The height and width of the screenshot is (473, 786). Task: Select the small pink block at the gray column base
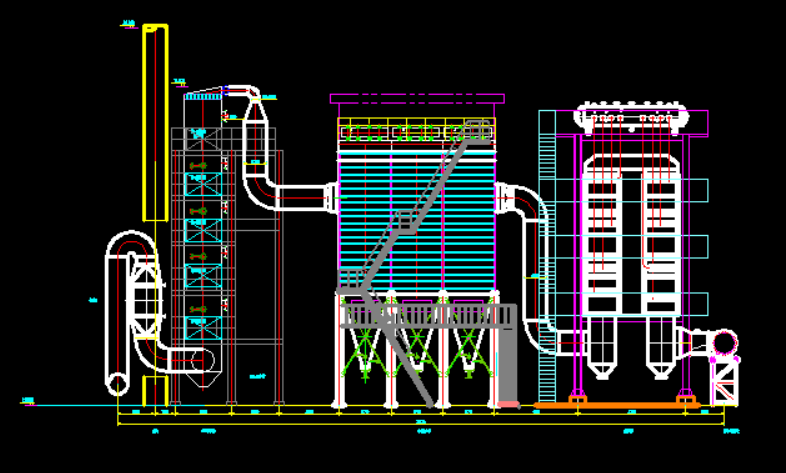(x=508, y=404)
